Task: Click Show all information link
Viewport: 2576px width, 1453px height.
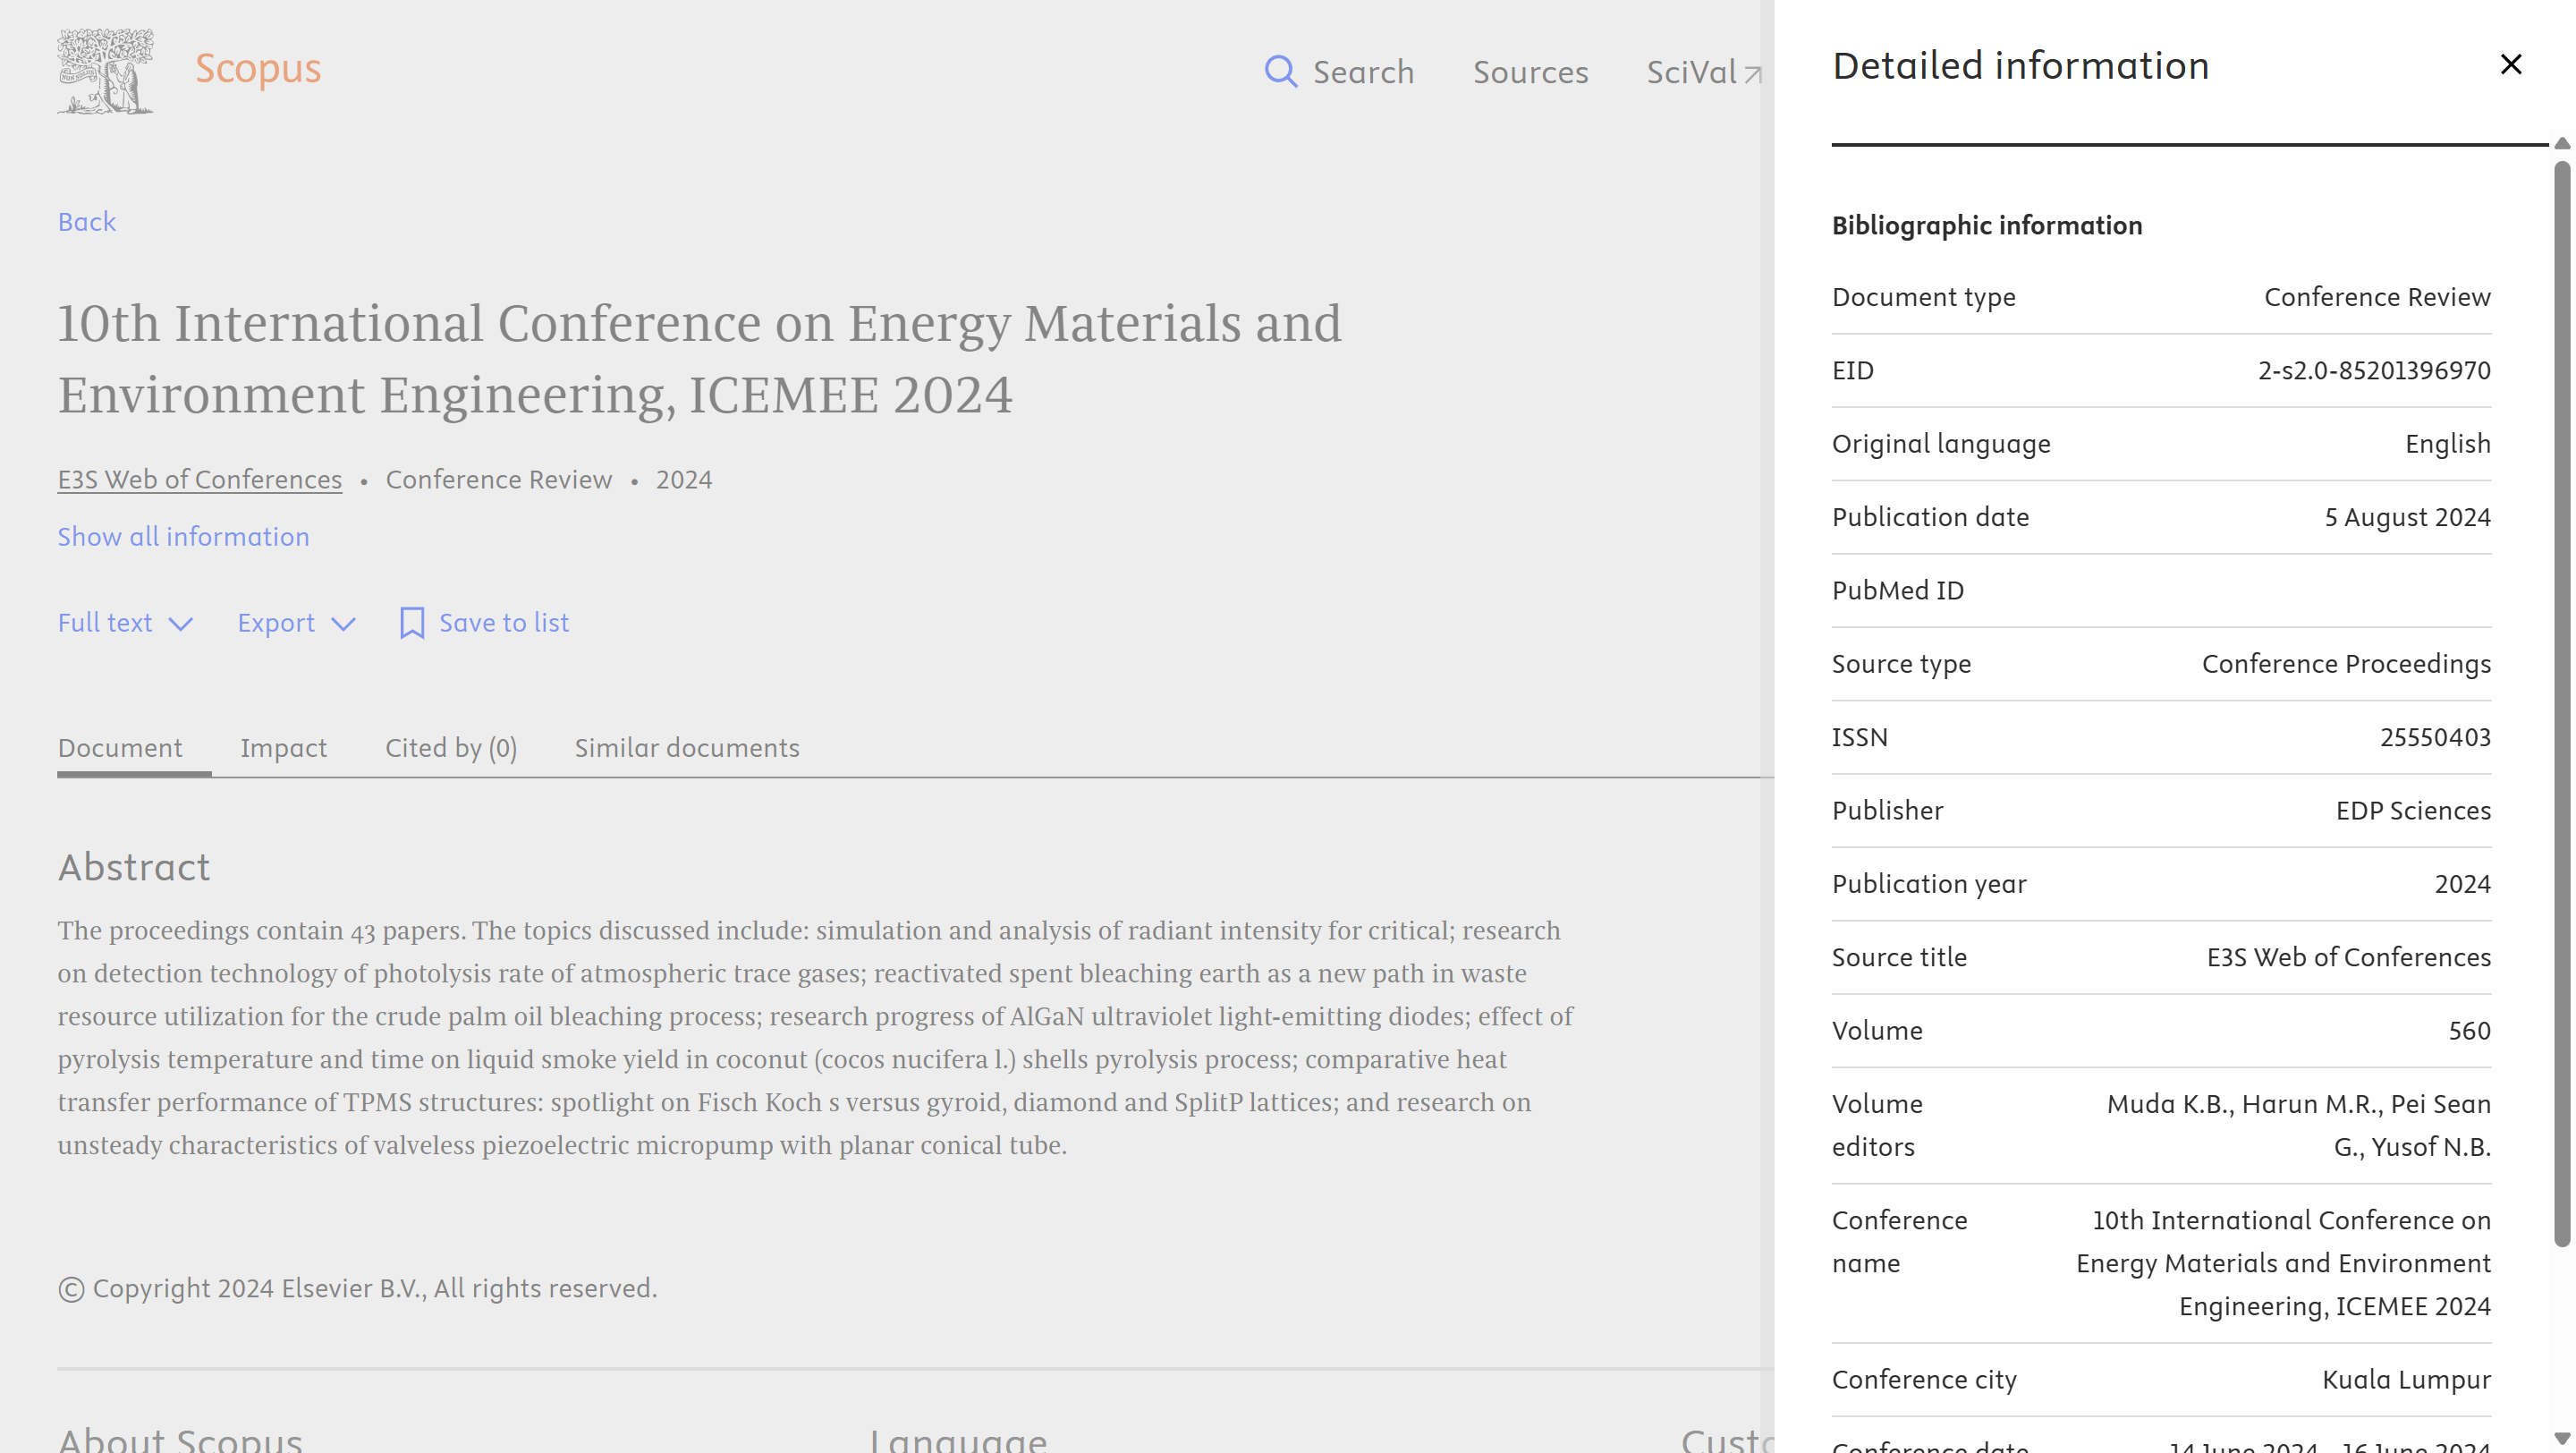Action: (183, 537)
